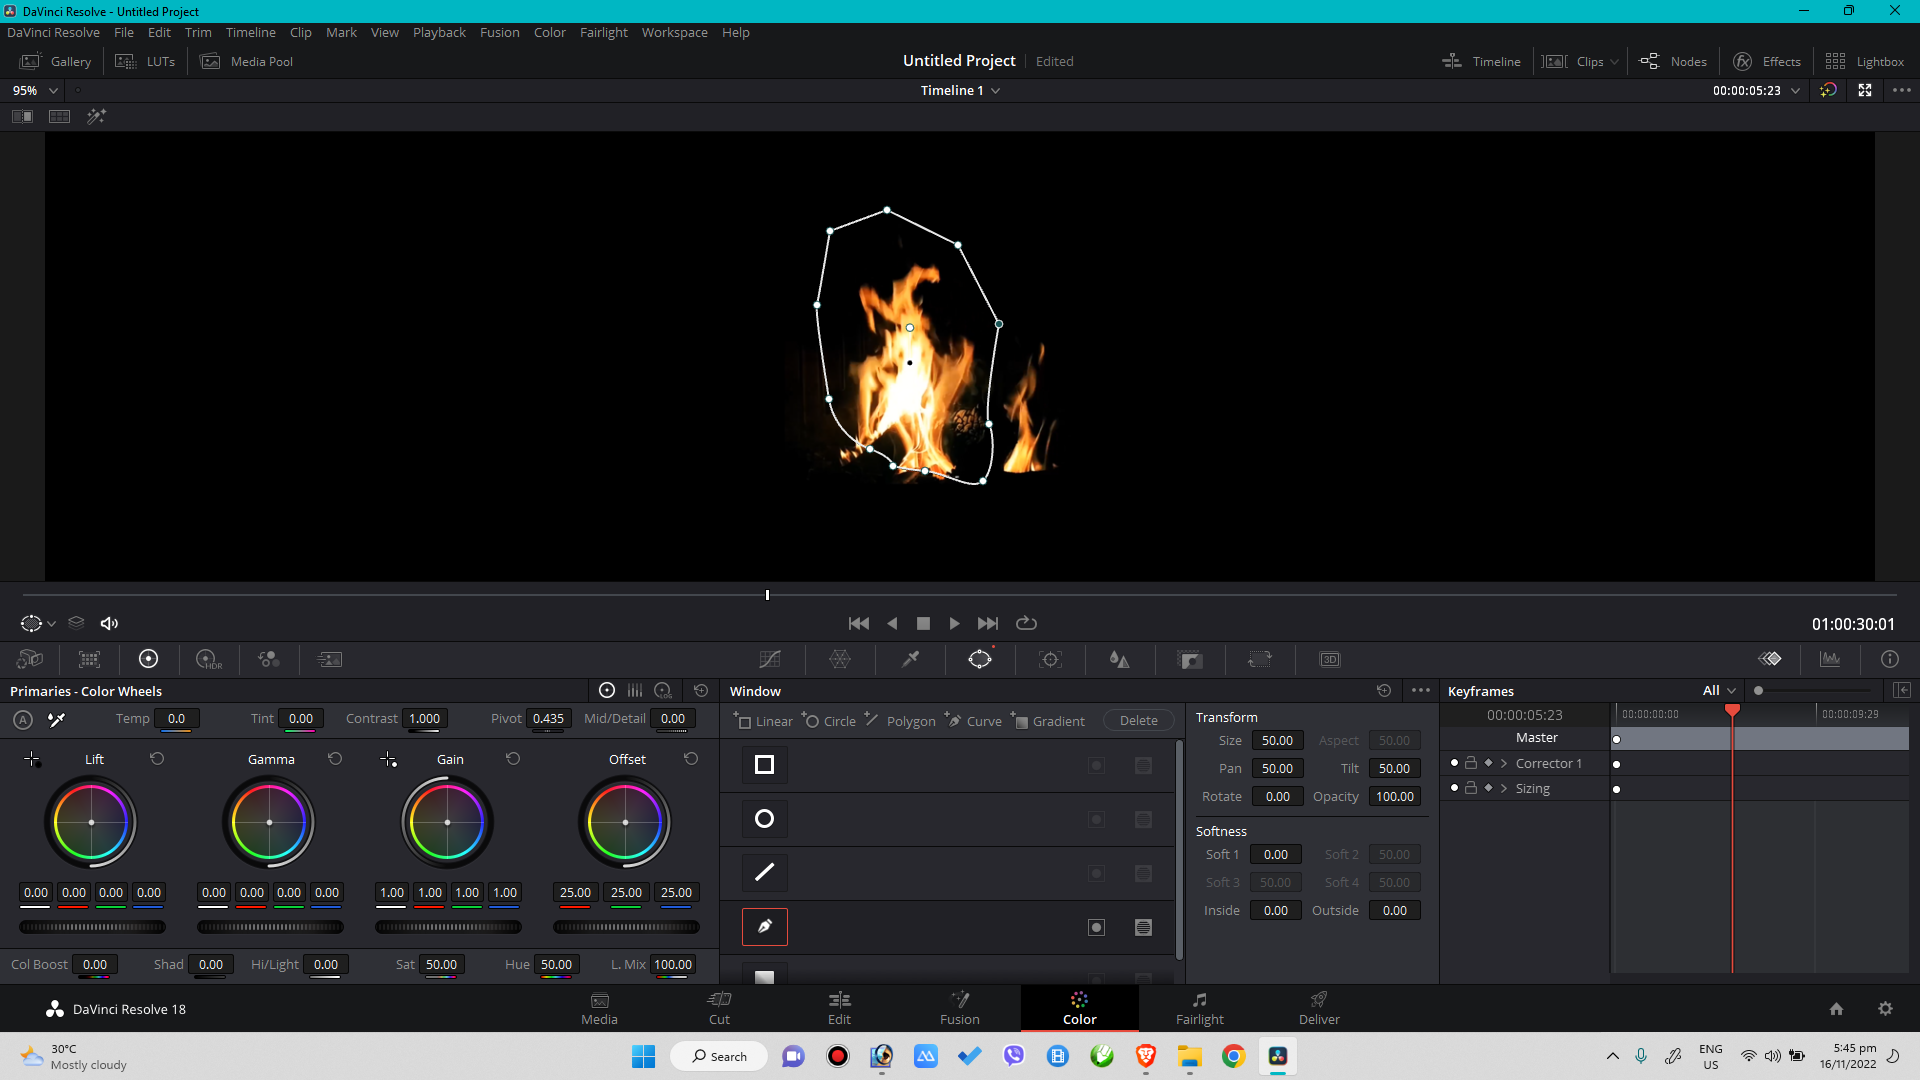Open the LUTs browser
This screenshot has width=1920, height=1080.
point(146,62)
